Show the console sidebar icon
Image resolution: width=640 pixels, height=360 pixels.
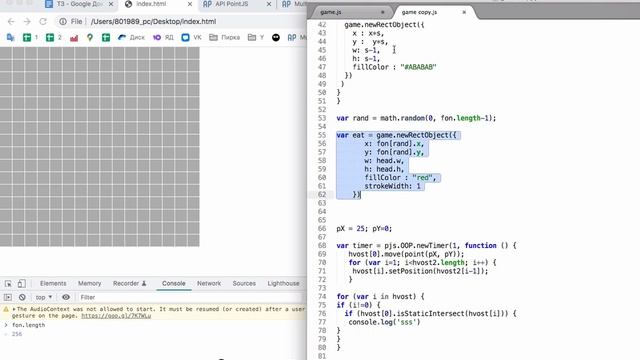[8, 297]
